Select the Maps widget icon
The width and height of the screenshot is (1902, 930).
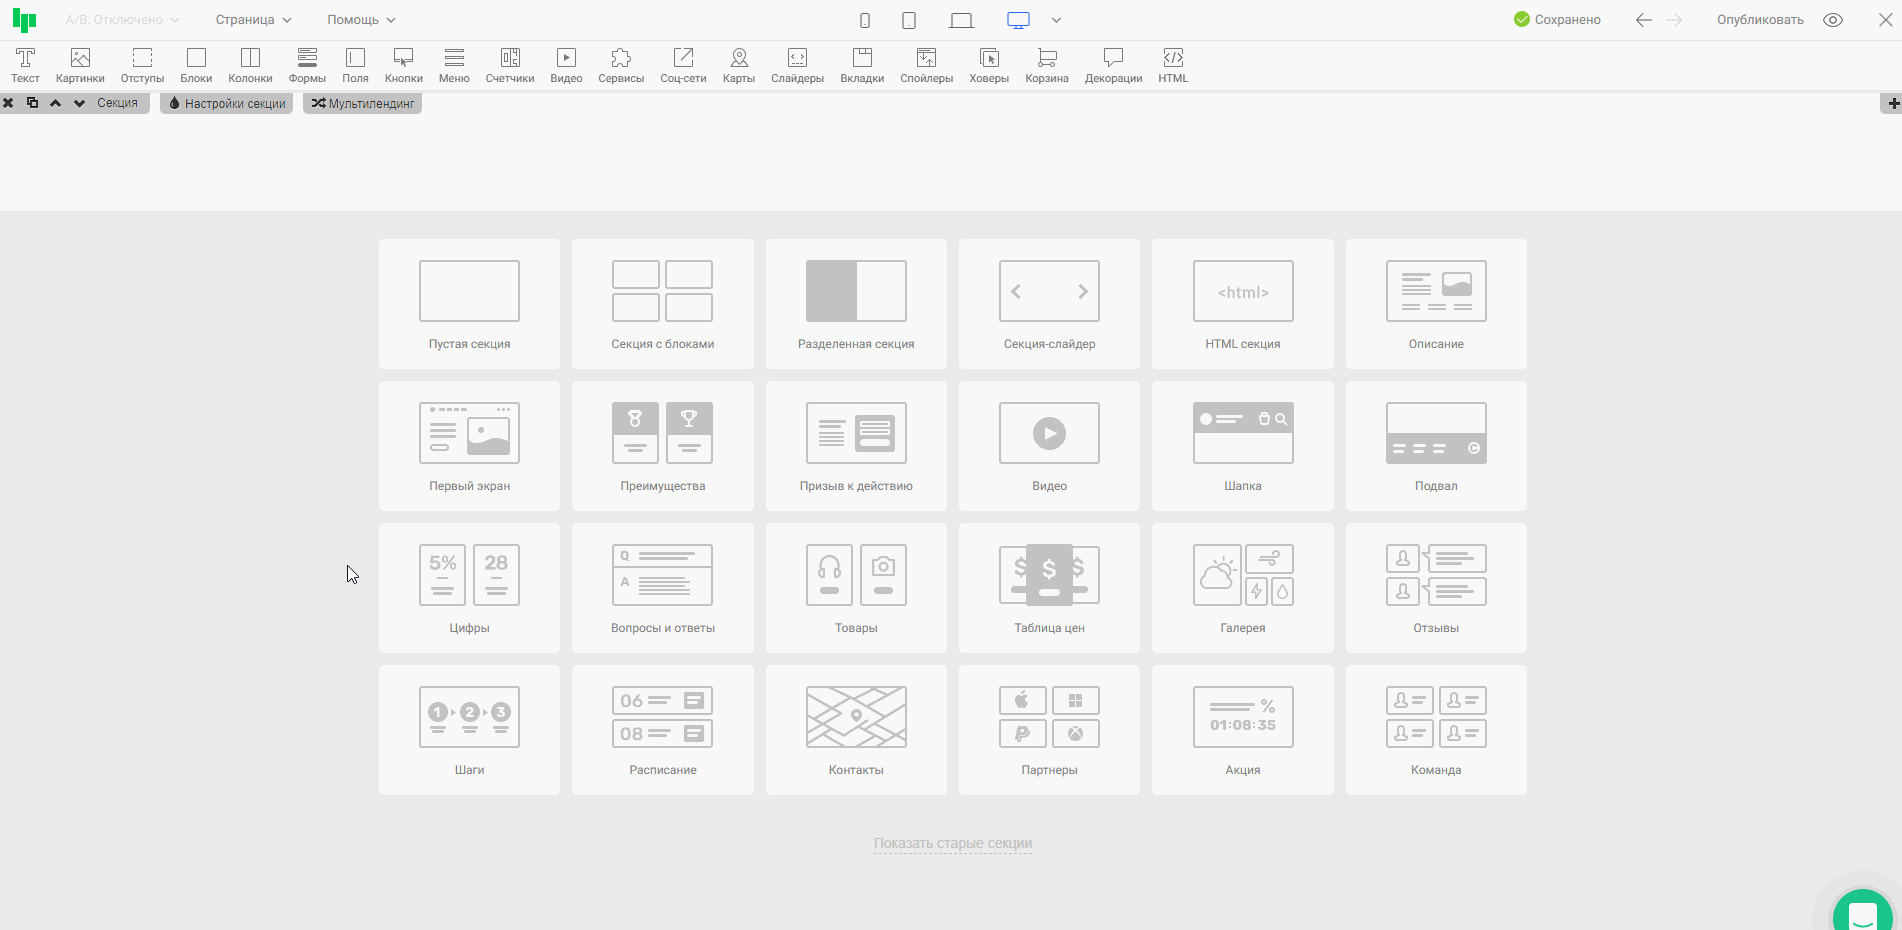point(739,65)
